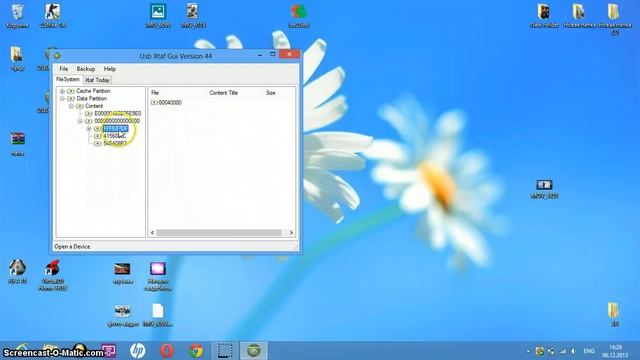640x360 pixels.
Task: Click the file list scrollbar right arrow
Action: point(291,233)
